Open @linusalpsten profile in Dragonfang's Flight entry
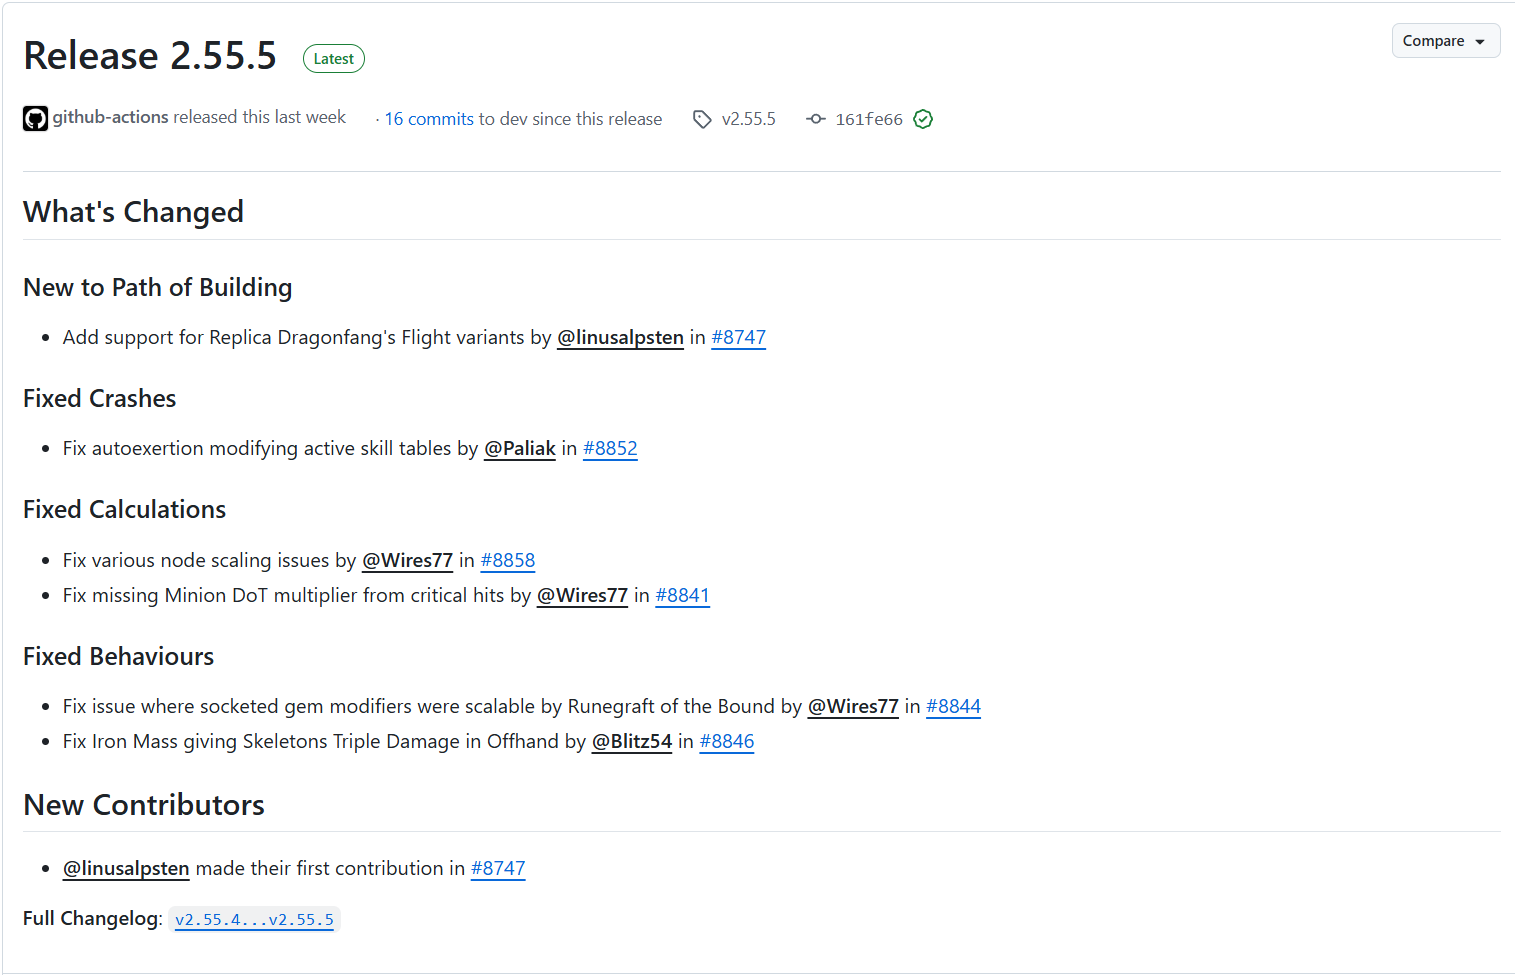This screenshot has width=1515, height=975. [x=620, y=338]
